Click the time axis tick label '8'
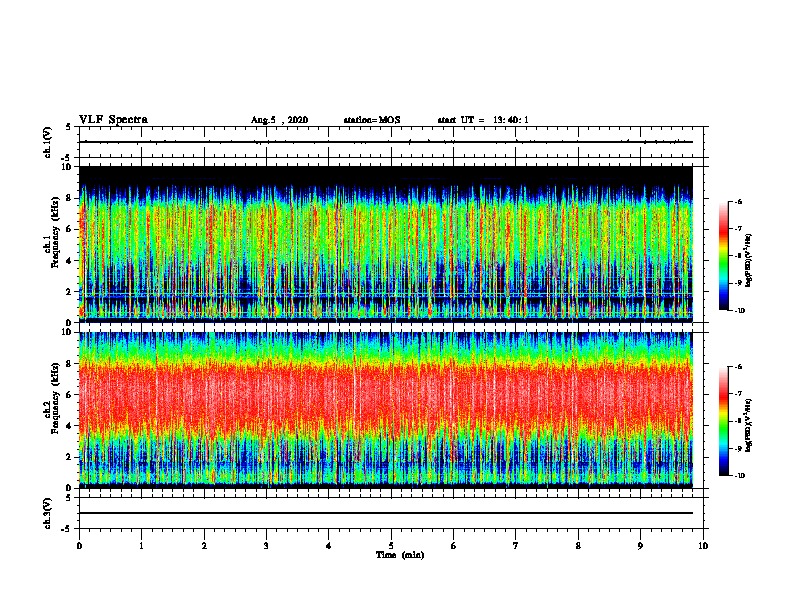 [x=578, y=546]
